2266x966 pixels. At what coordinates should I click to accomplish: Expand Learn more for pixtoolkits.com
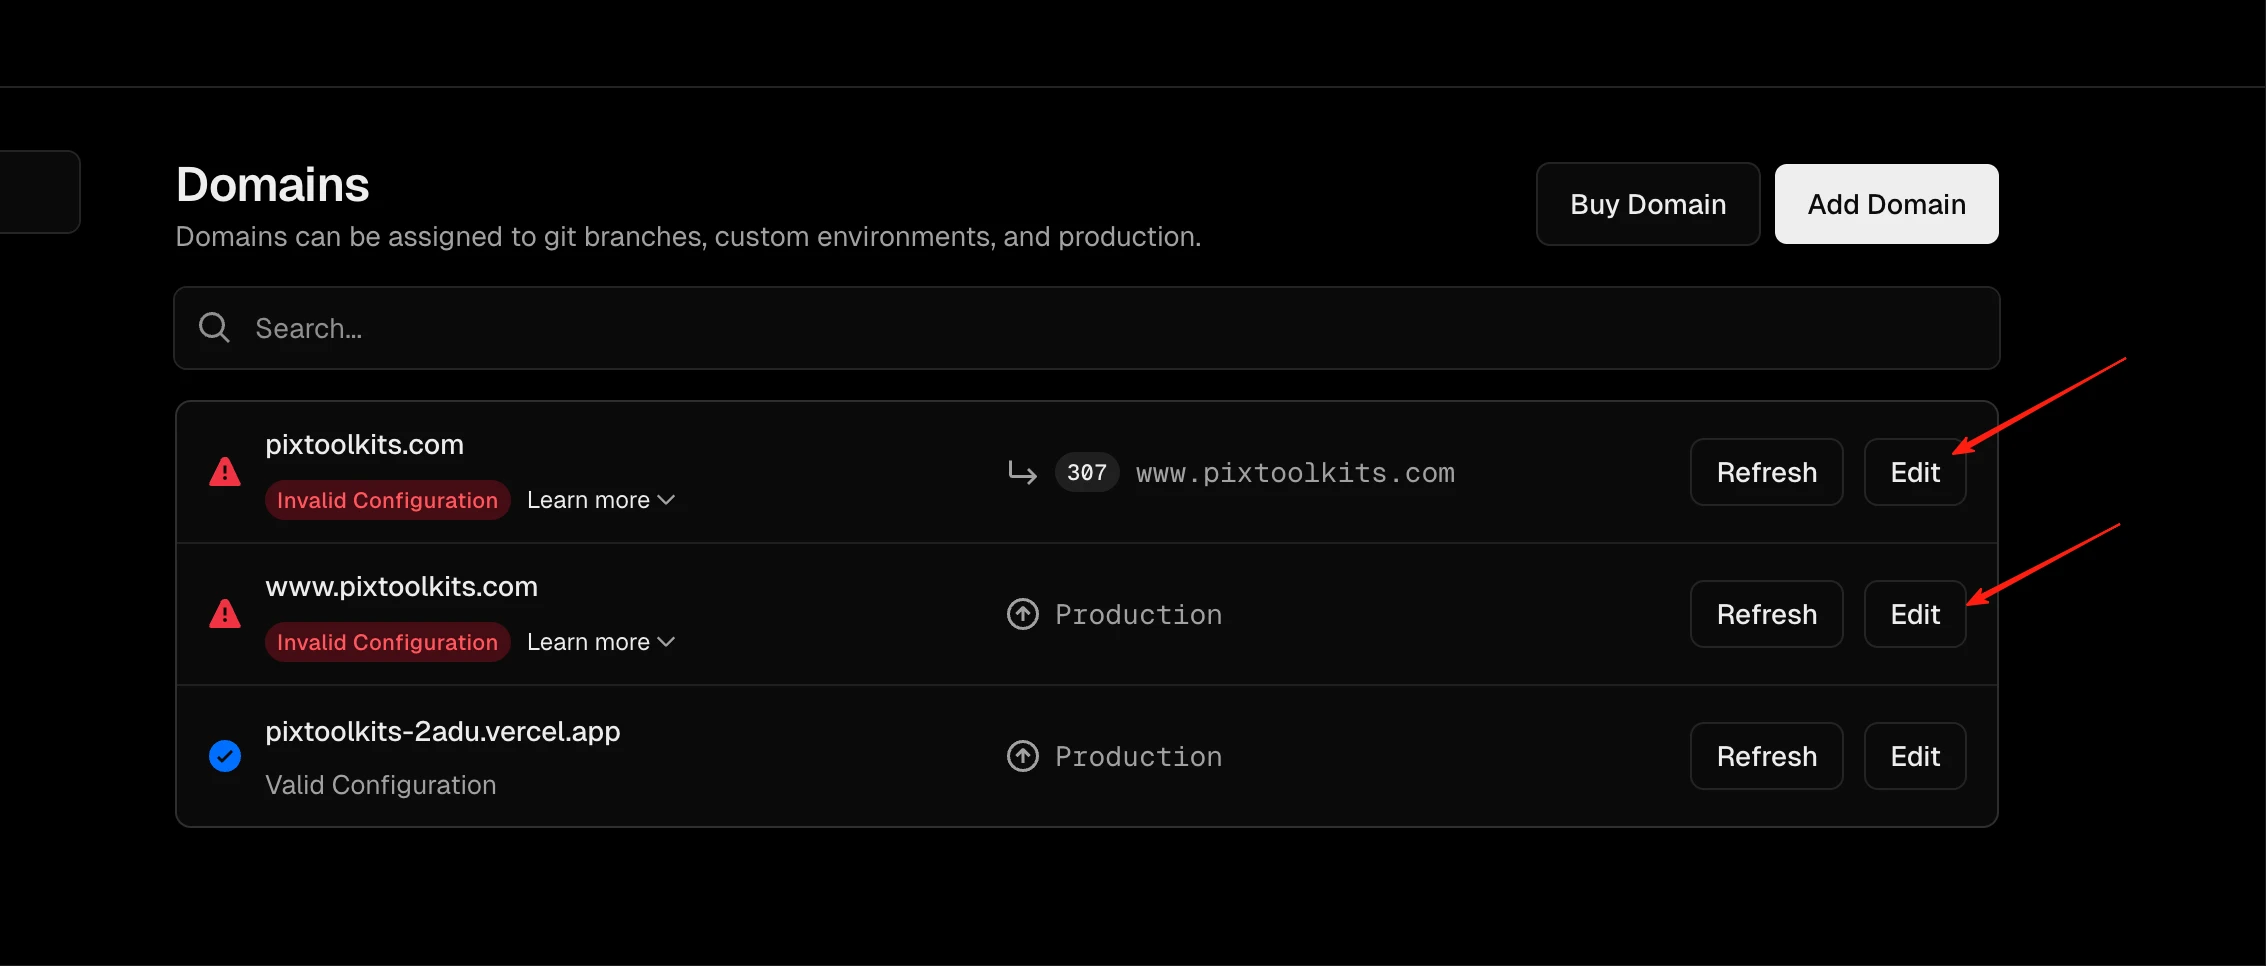click(601, 500)
